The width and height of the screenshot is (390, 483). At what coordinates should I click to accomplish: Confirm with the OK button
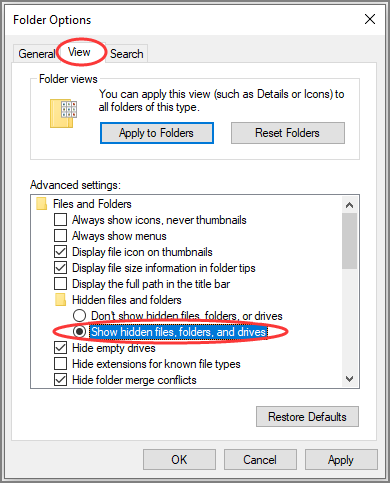[x=179, y=460]
